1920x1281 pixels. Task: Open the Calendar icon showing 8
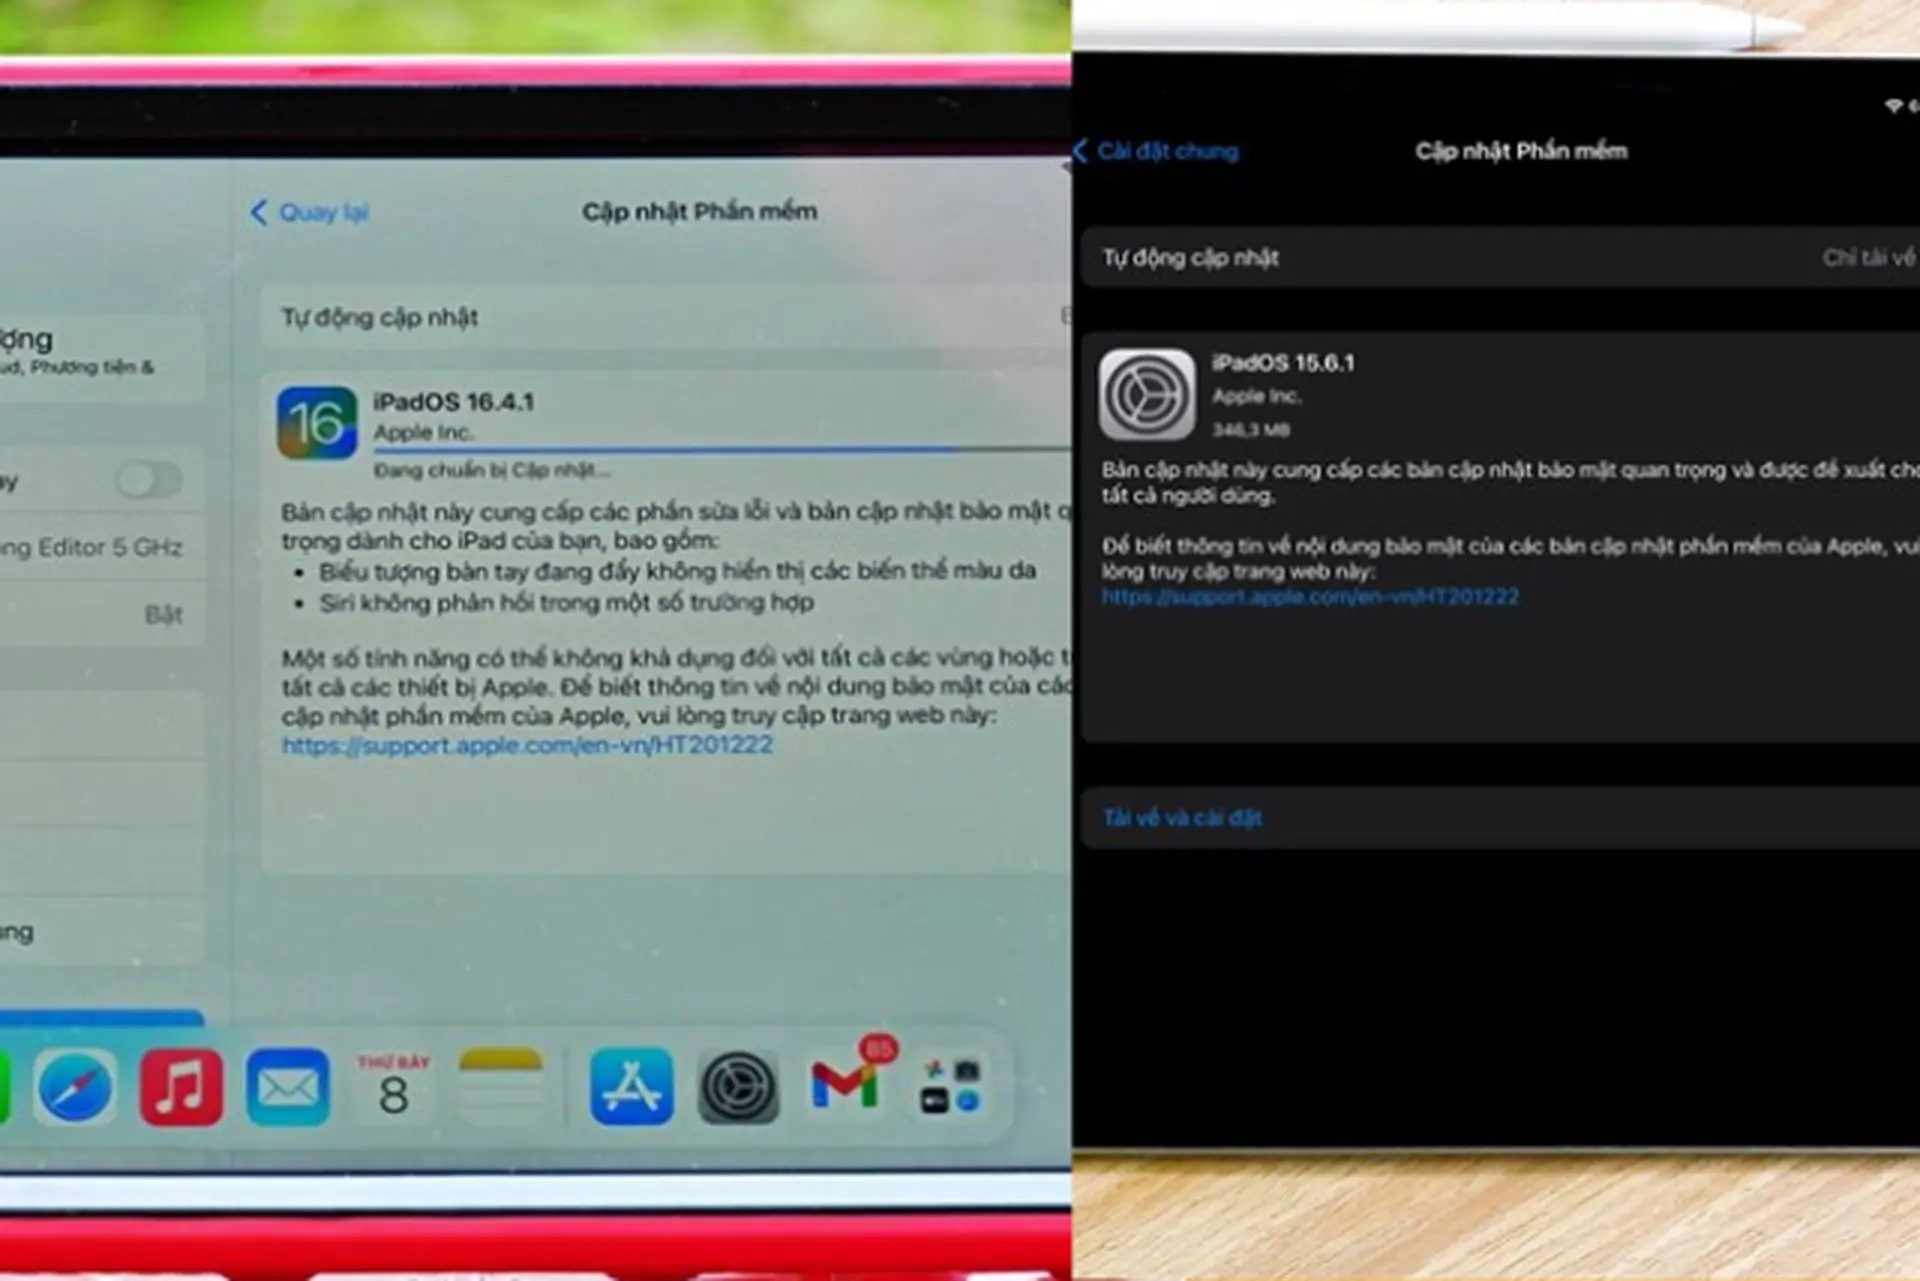[394, 1087]
